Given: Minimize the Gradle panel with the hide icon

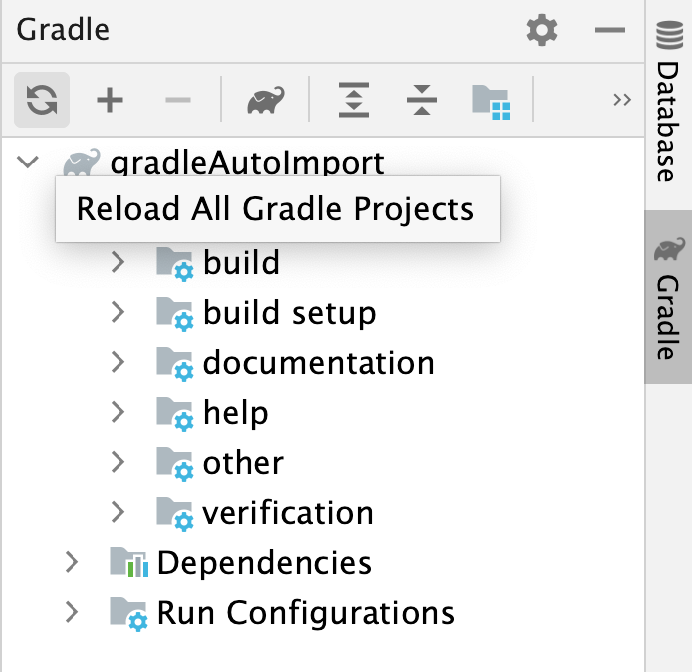Looking at the screenshot, I should click(x=609, y=31).
